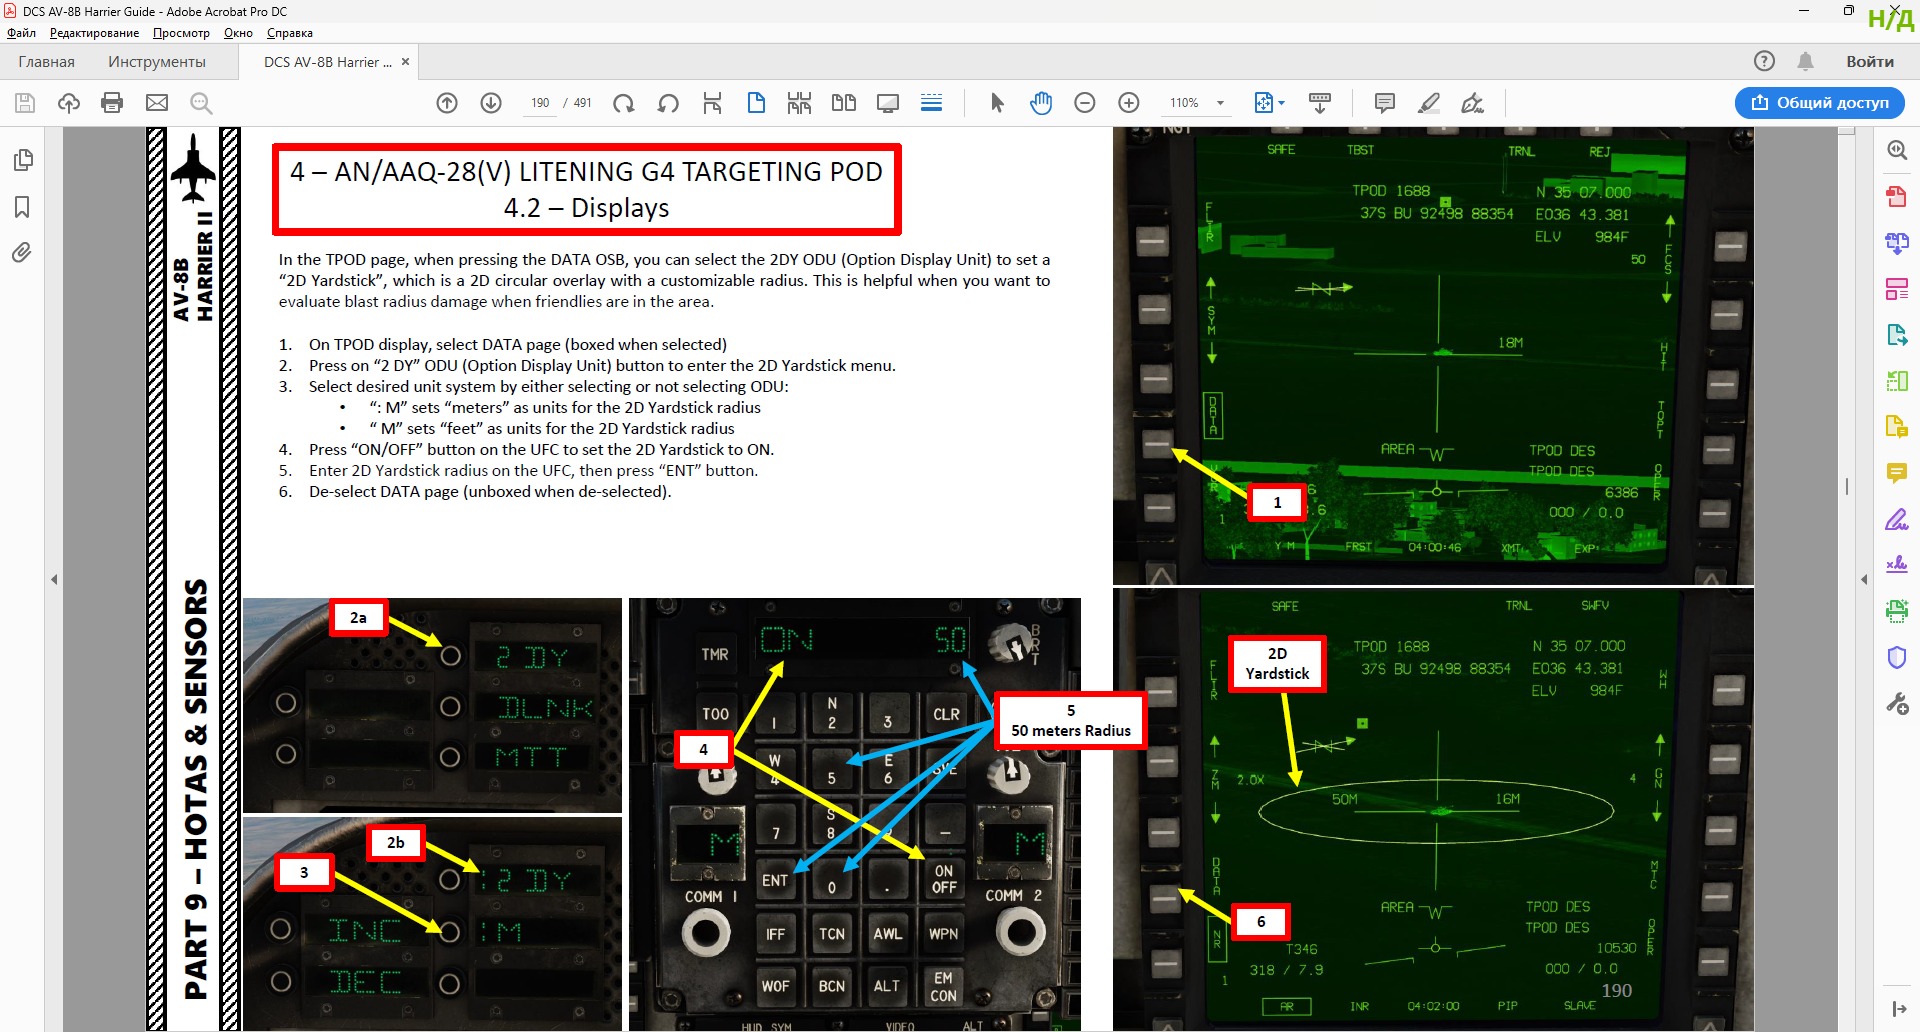
Task: Select the highlight text pen tool
Action: pos(1429,103)
